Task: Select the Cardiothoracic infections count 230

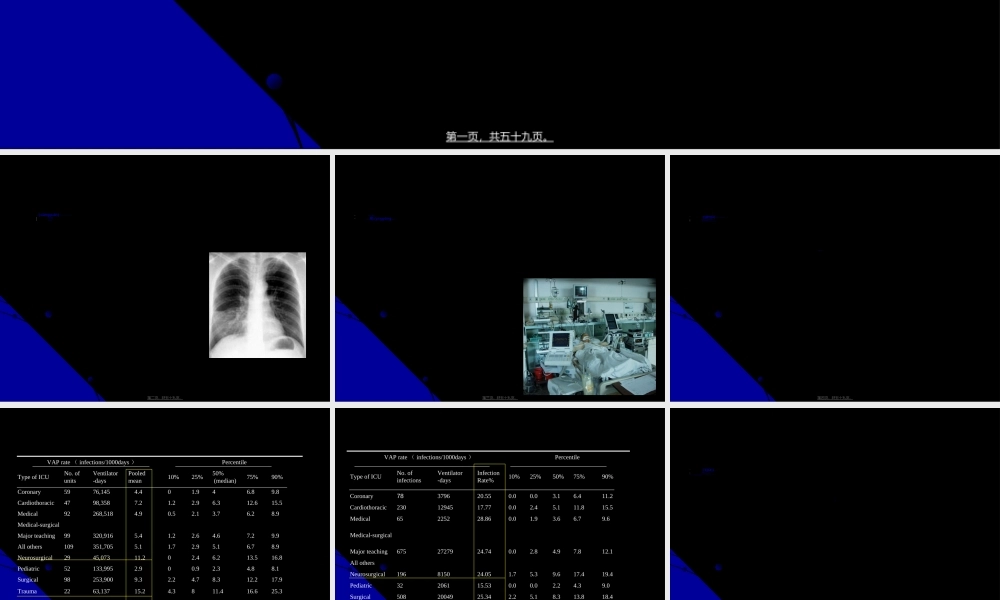Action: [403, 507]
